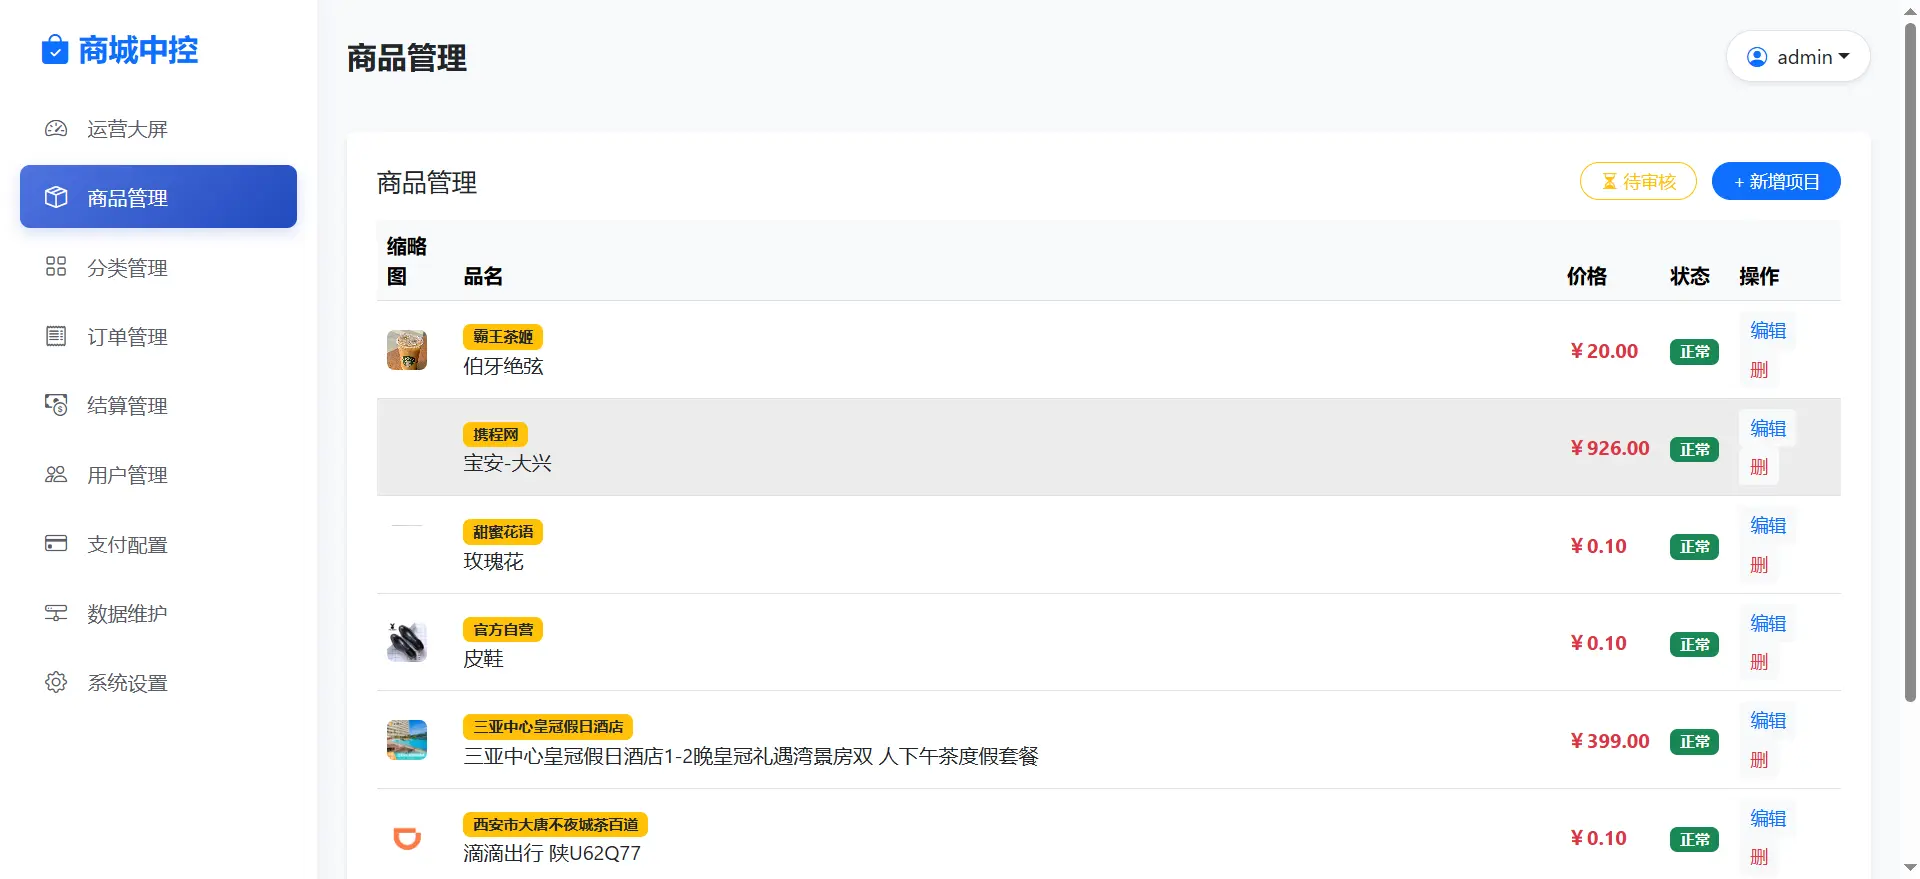The image size is (1920, 879).
Task: Edit the 宝安-大兴 product
Action: (x=1767, y=428)
